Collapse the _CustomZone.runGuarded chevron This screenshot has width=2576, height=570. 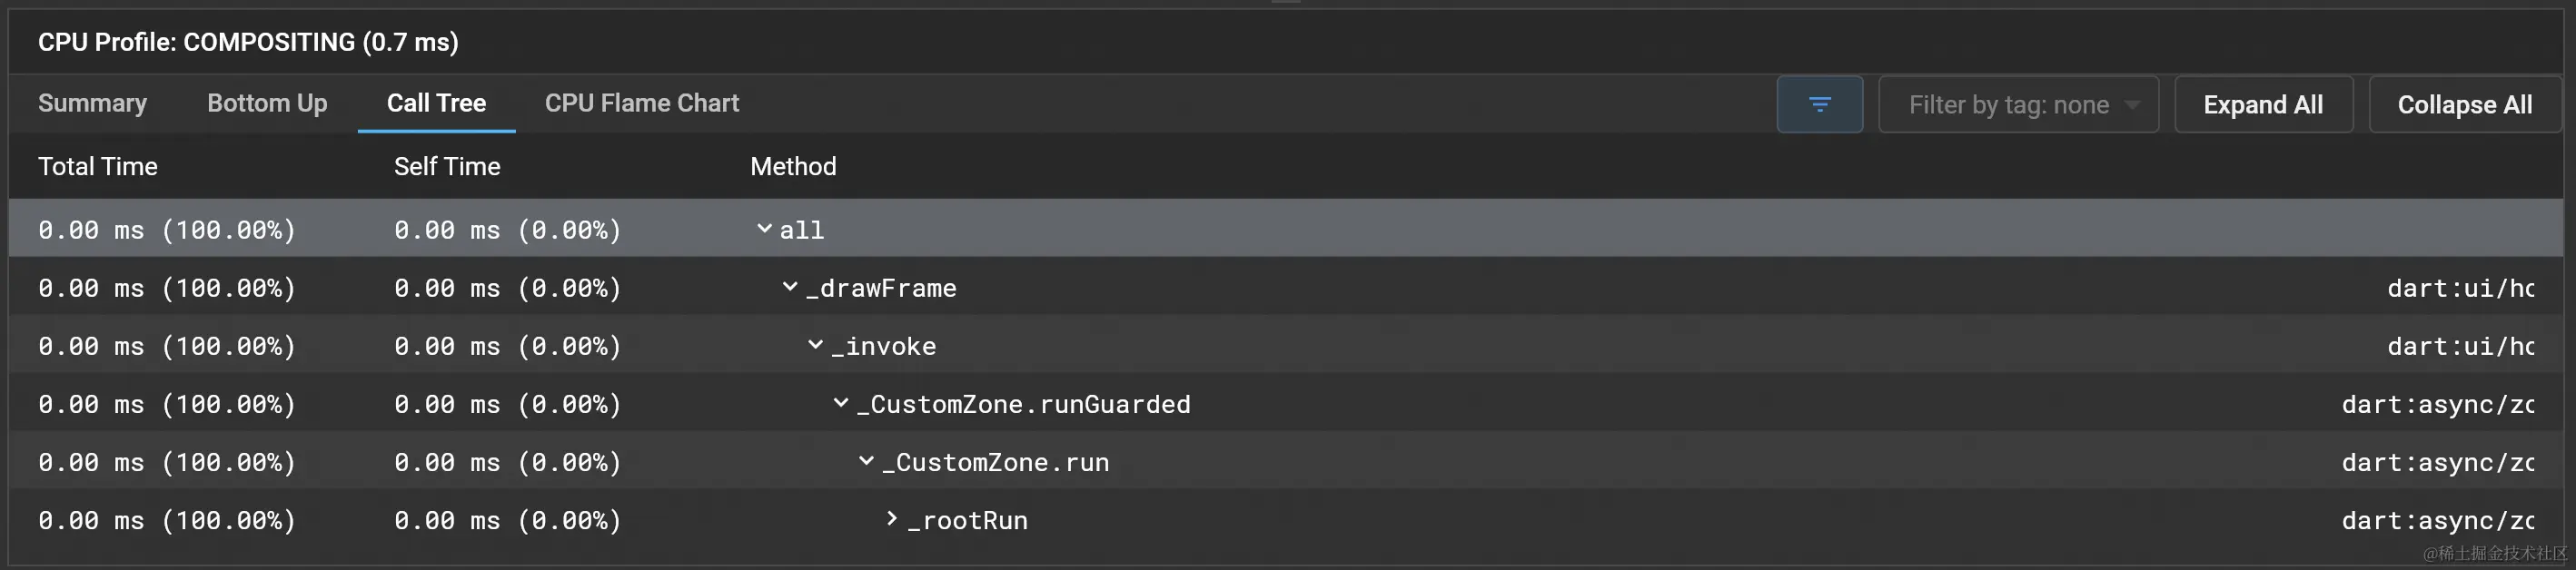(841, 403)
